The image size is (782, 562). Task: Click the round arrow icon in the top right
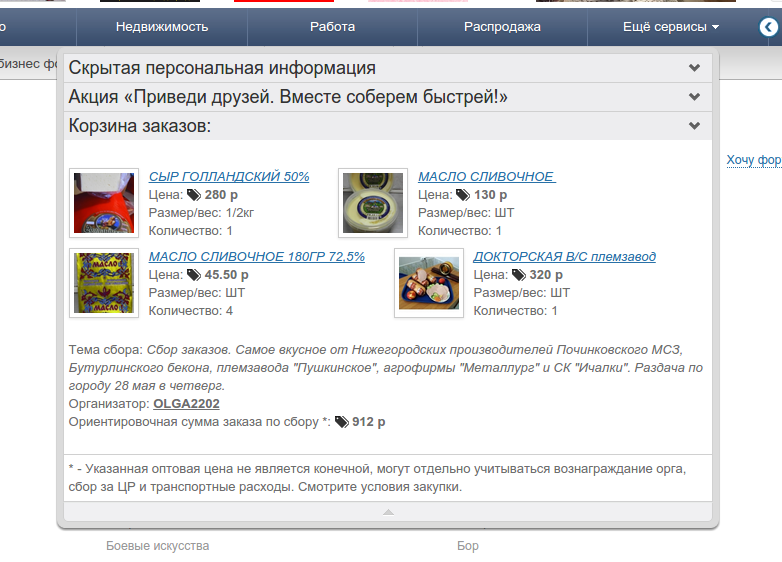(768, 27)
